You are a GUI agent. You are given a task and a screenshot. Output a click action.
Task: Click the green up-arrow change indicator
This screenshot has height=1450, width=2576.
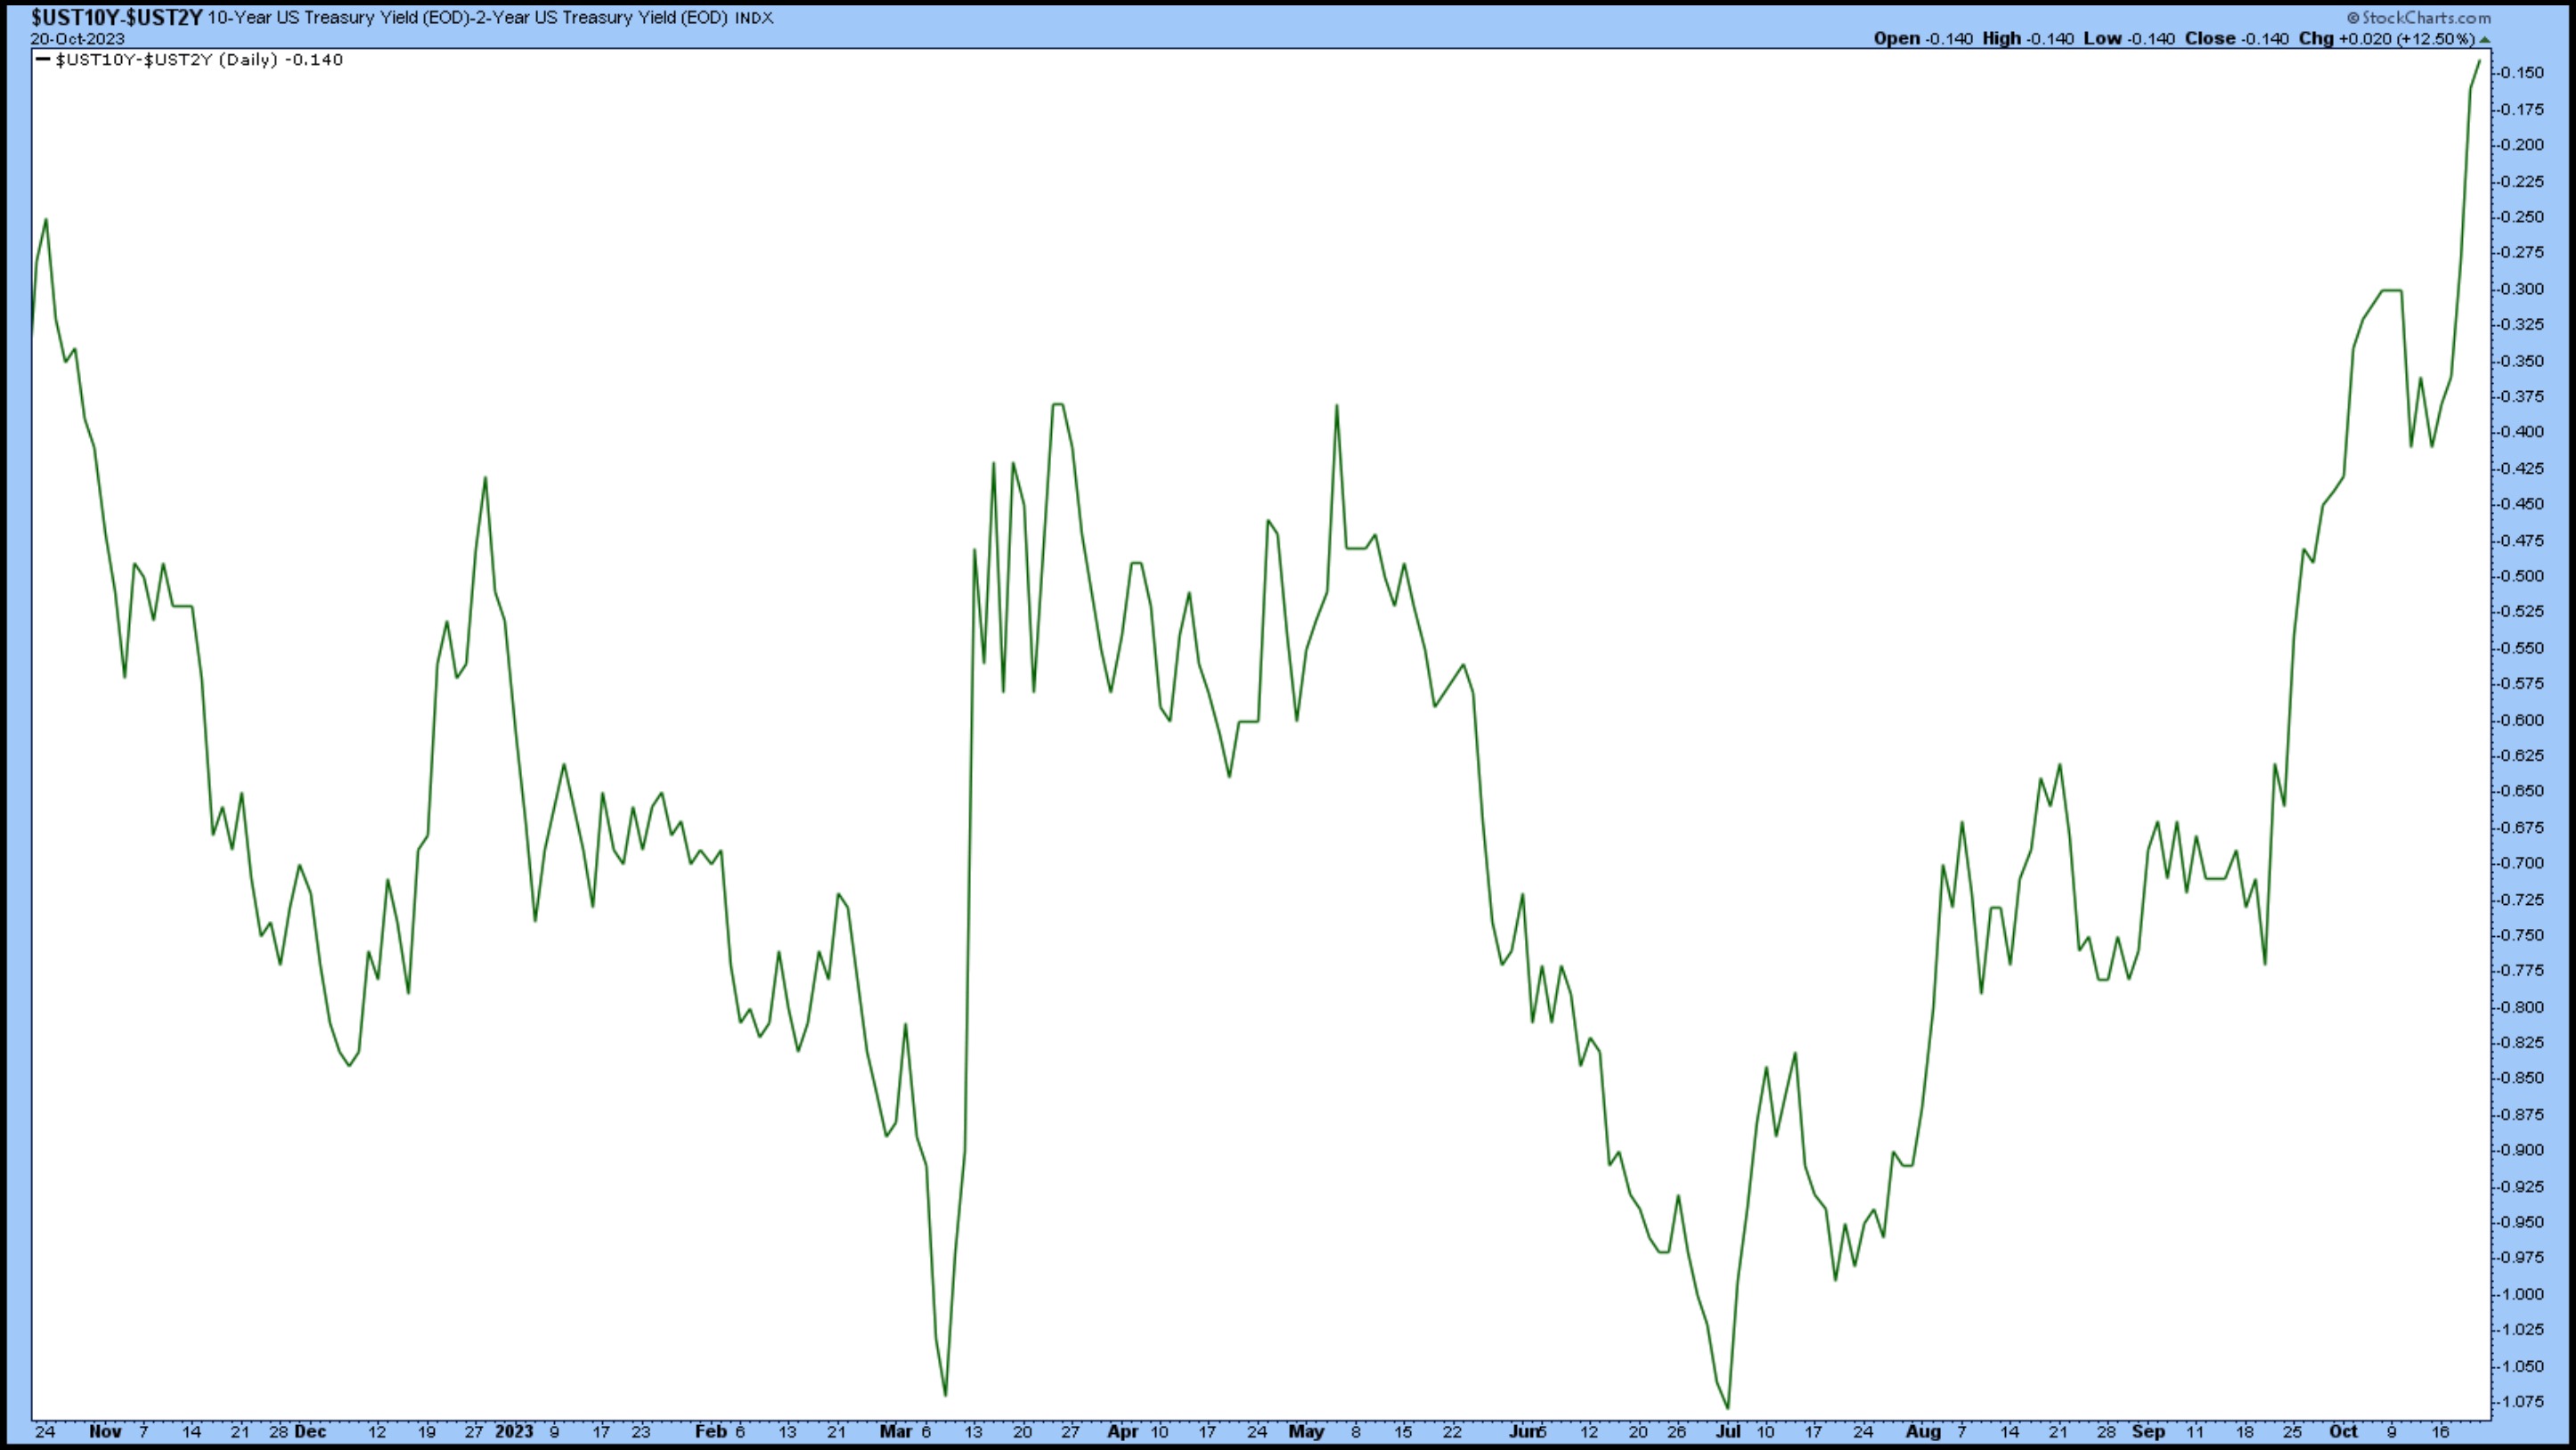2485,39
